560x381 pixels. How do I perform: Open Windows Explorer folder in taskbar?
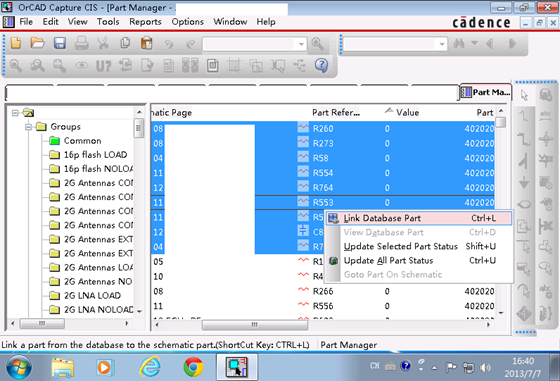click(x=62, y=367)
